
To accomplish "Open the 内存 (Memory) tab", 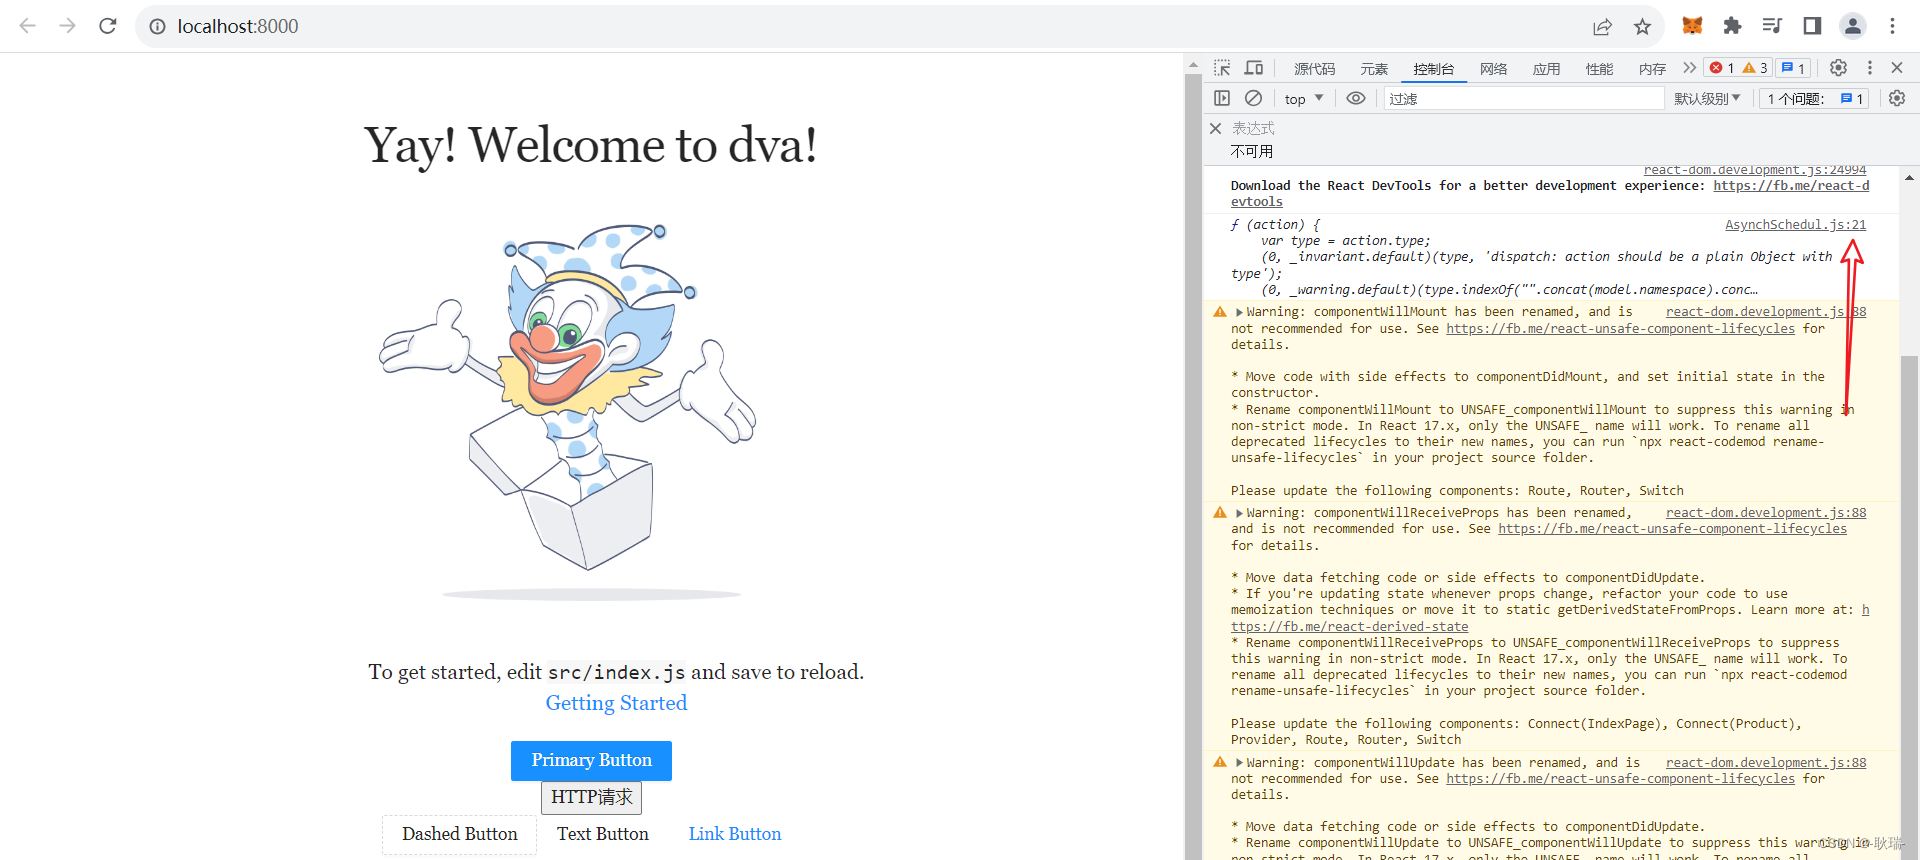I will (1652, 69).
